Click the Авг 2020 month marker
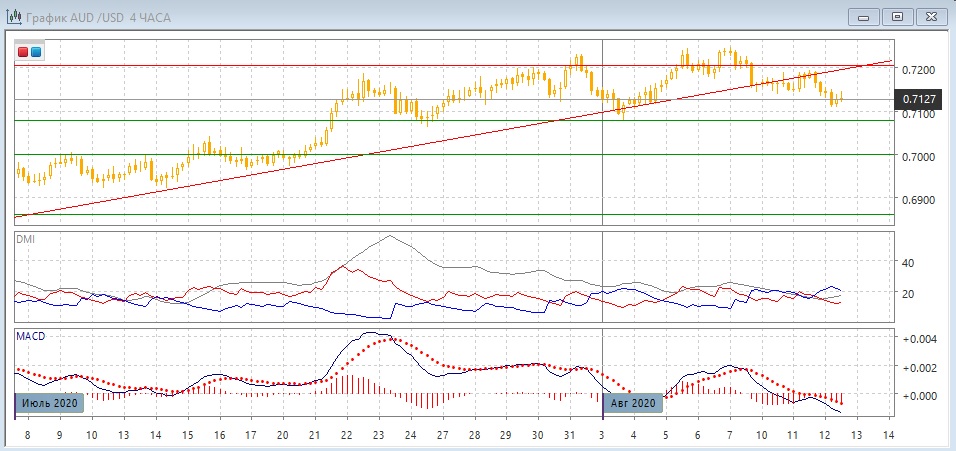This screenshot has width=956, height=451. click(x=633, y=403)
